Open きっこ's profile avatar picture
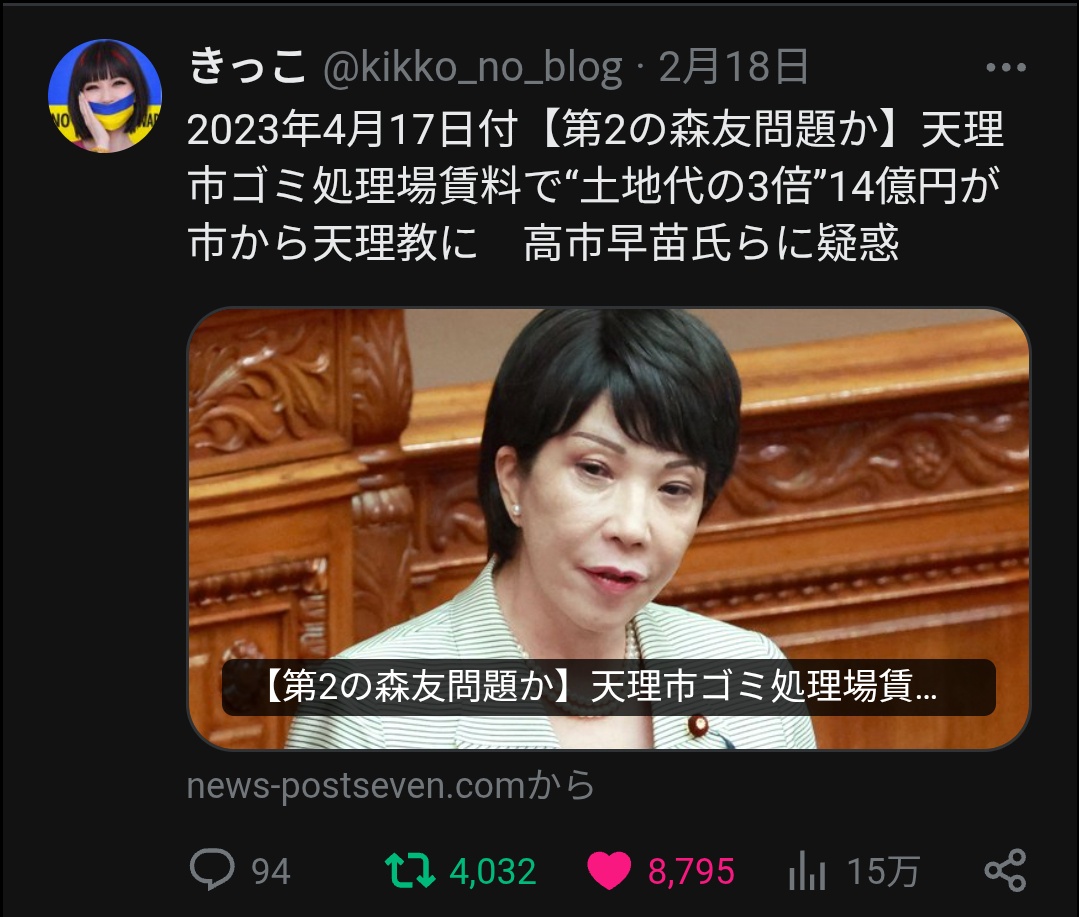1079x917 pixels. coord(105,96)
